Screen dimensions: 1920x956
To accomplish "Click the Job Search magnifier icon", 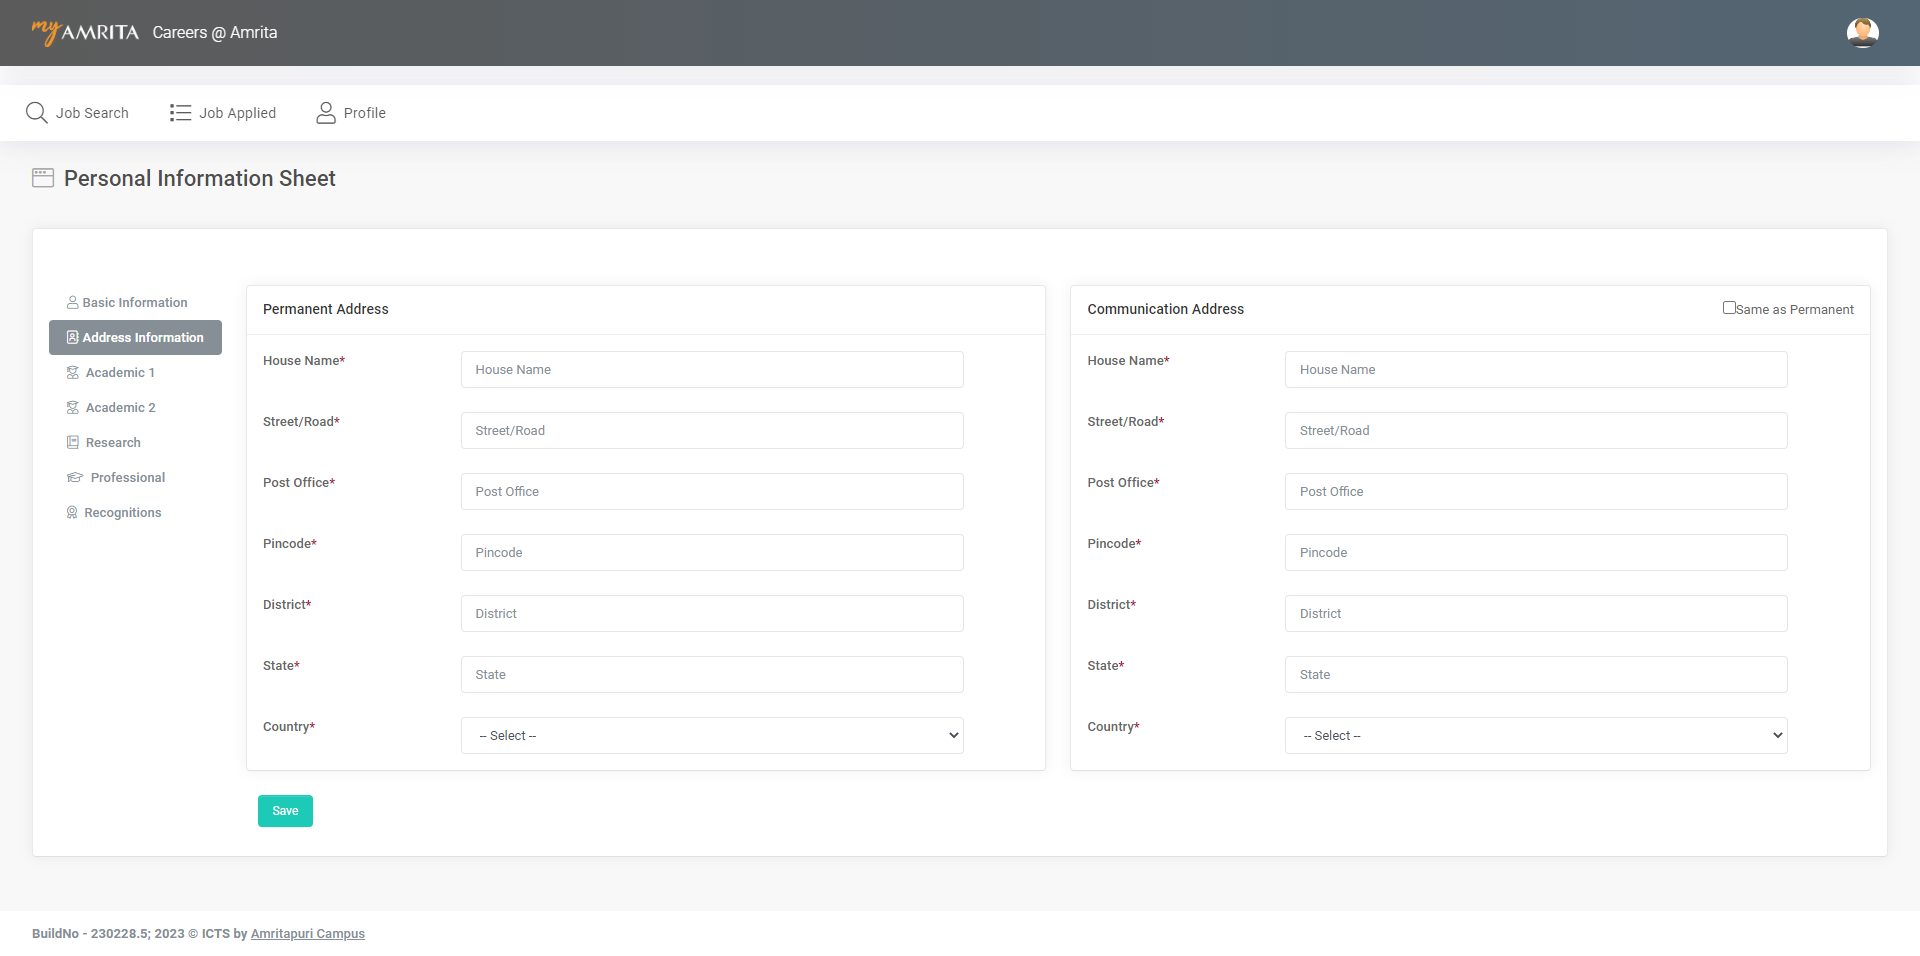I will (x=37, y=113).
